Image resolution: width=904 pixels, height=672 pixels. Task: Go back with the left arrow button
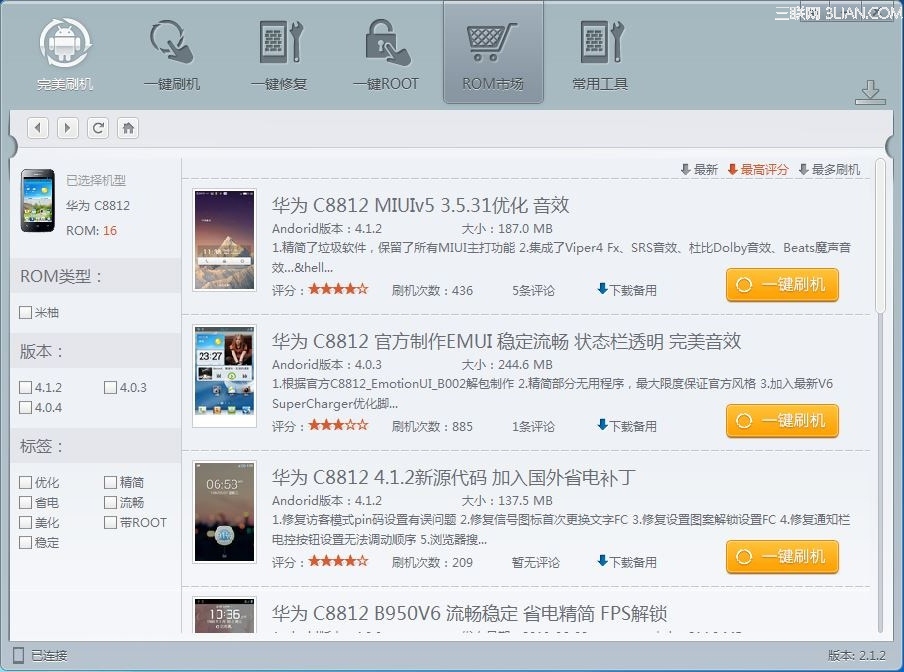(38, 127)
